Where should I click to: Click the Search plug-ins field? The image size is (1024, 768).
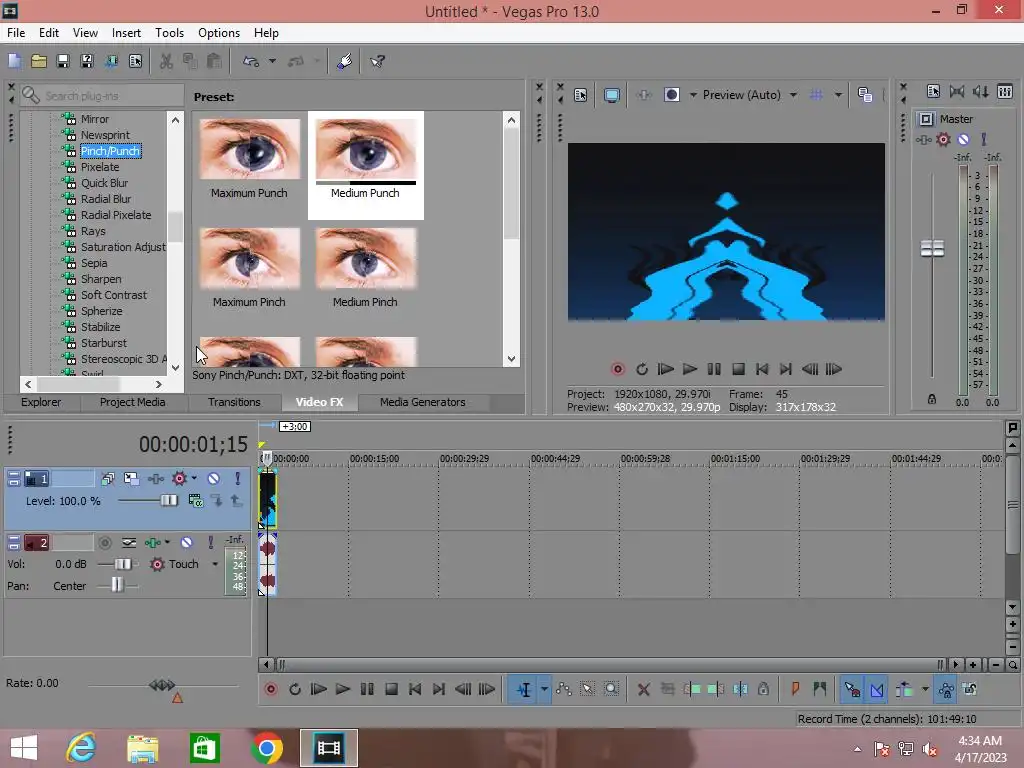click(103, 96)
